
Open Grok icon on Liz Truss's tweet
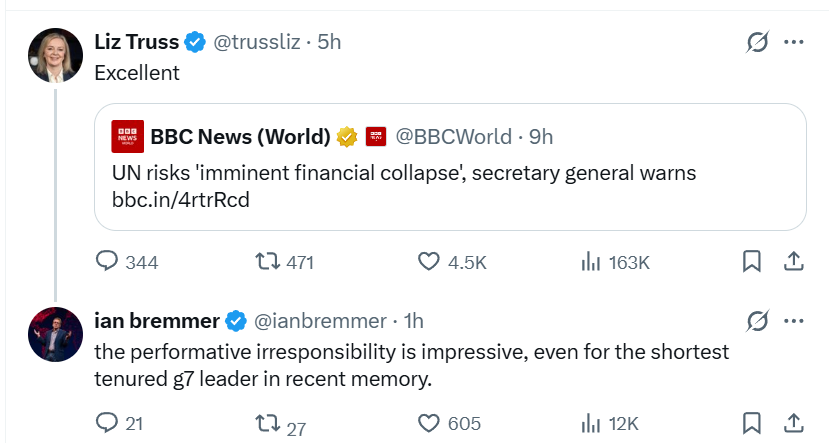point(757,42)
